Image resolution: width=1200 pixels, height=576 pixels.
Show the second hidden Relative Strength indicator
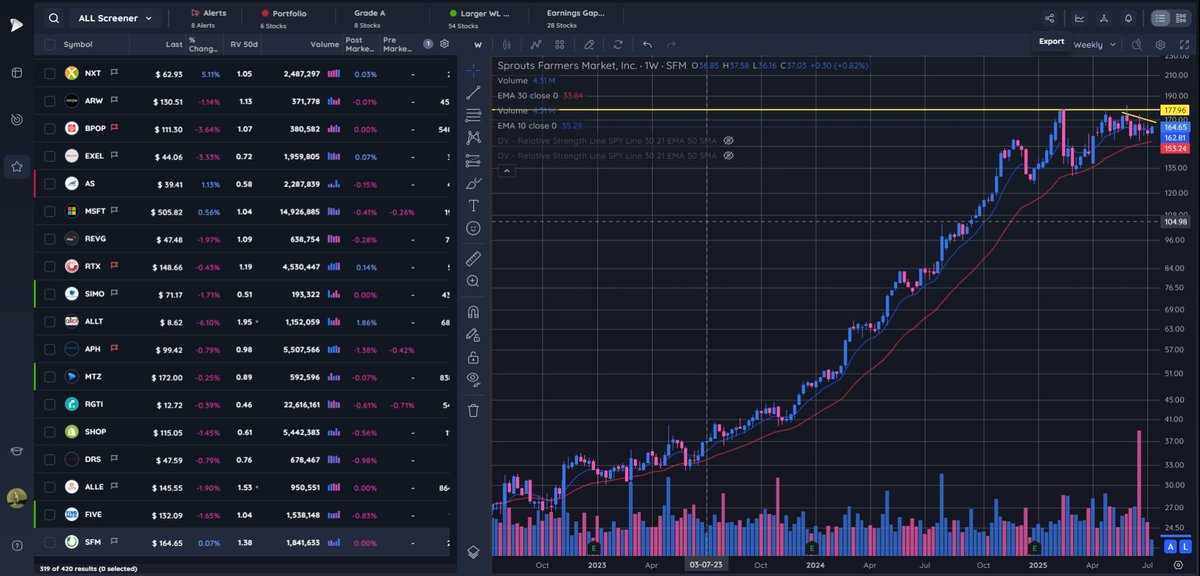729,156
